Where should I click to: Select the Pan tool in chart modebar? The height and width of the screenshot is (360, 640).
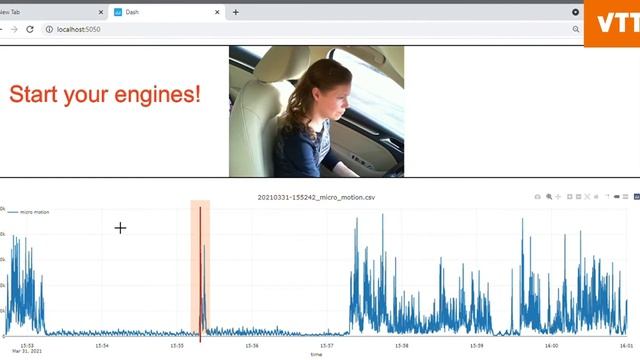click(x=558, y=197)
